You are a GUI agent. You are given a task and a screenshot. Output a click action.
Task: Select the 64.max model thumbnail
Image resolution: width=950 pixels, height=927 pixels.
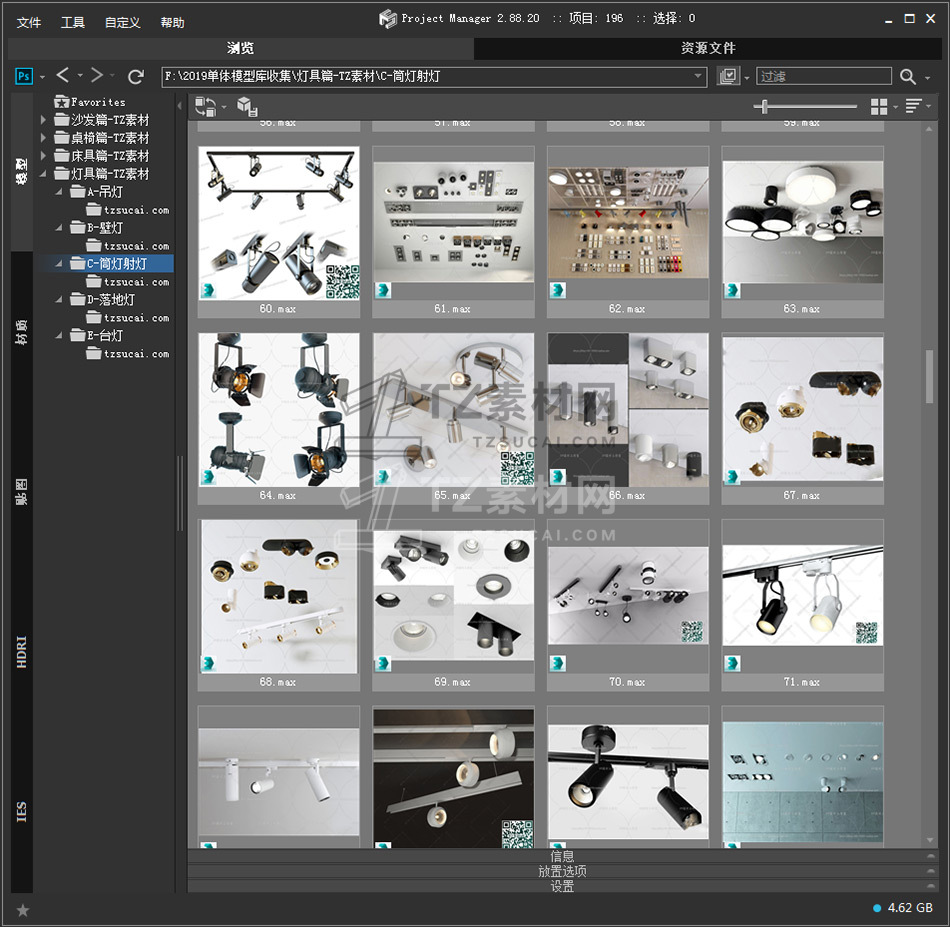point(278,410)
